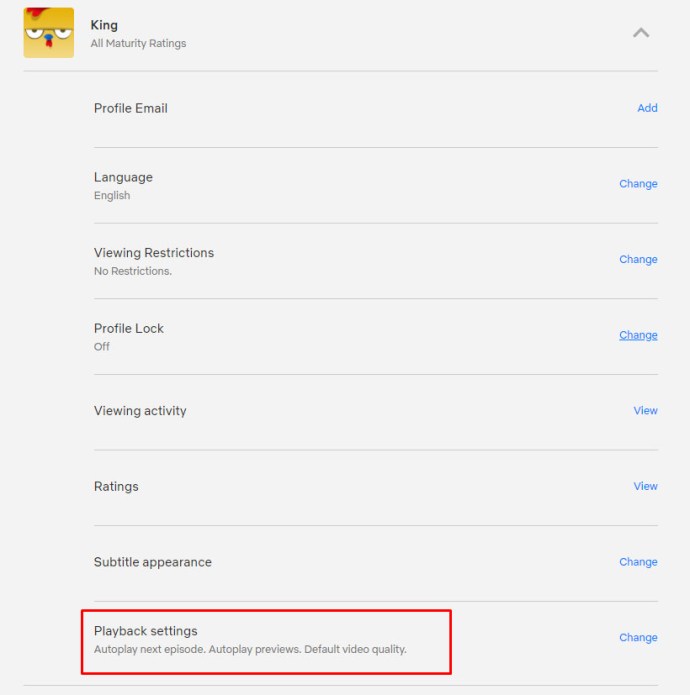Click the Profile Email row label
Viewport: 690px width, 695px height.
pyautogui.click(x=130, y=108)
